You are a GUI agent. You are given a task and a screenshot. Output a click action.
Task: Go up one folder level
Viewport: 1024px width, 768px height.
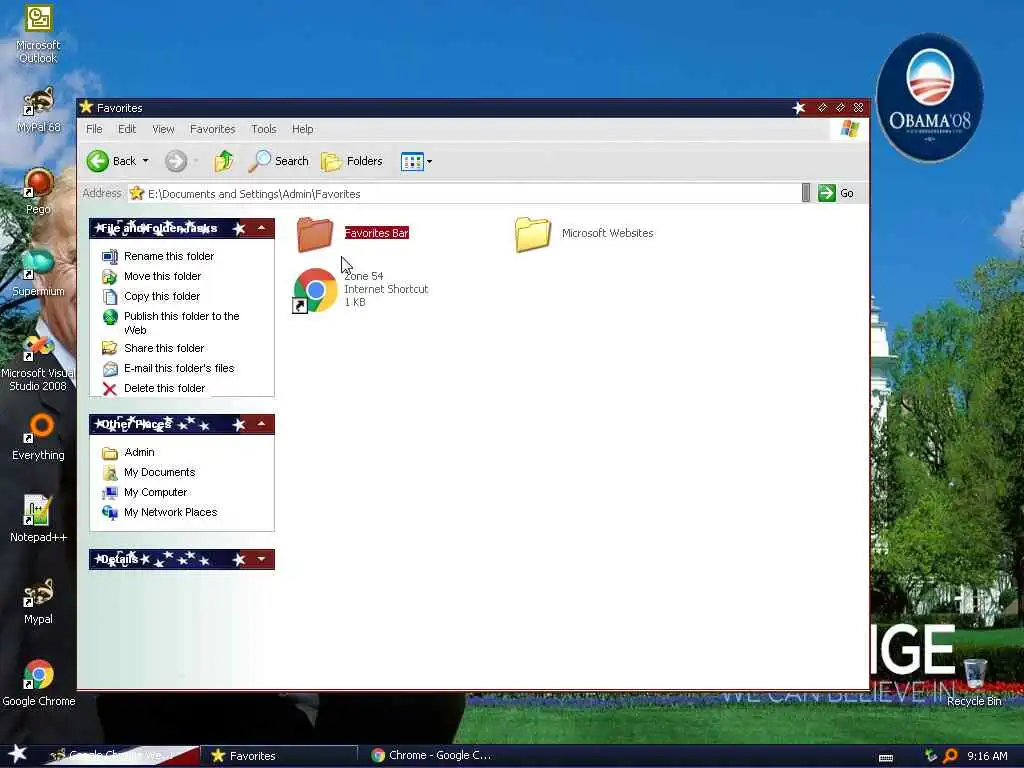point(223,161)
